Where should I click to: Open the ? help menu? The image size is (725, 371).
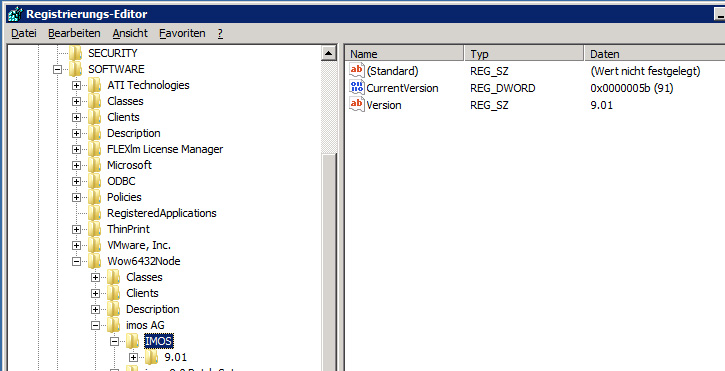pos(220,33)
